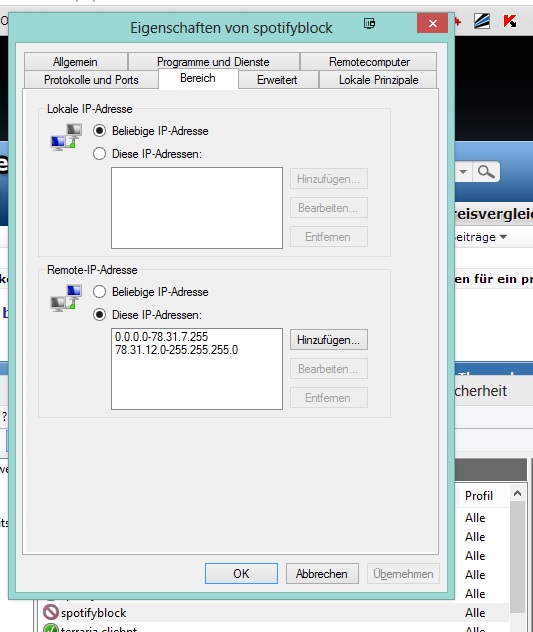Viewport: 533px width, 632px height.
Task: Select 'Diese IP-Adressen' under Lokale IP-Adresse
Action: coord(100,154)
